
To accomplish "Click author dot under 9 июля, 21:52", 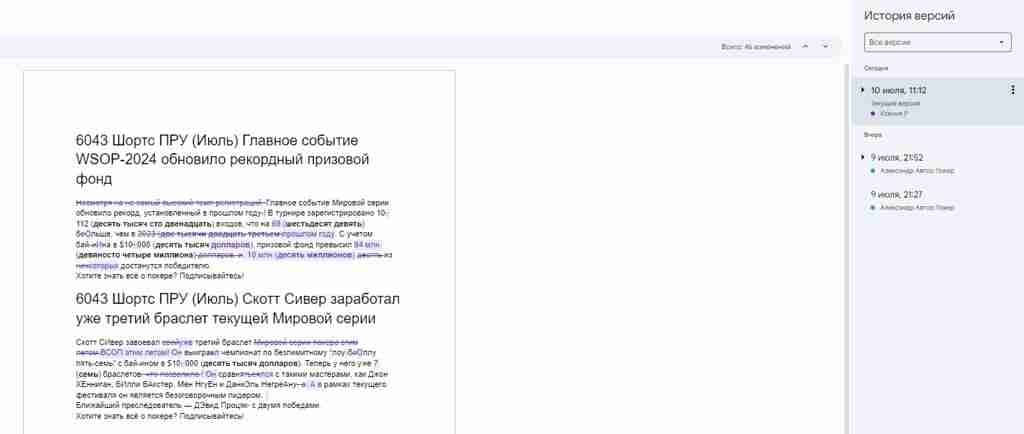I will [x=873, y=171].
